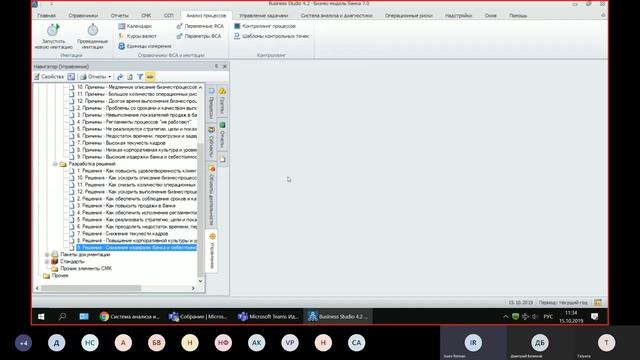
Task: Click the tree vertical scrollbar down arrow
Action: click(x=200, y=281)
